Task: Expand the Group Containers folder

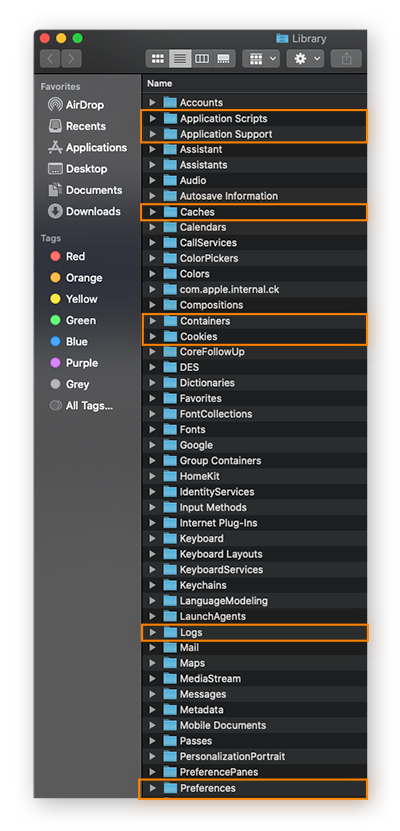Action: point(153,461)
